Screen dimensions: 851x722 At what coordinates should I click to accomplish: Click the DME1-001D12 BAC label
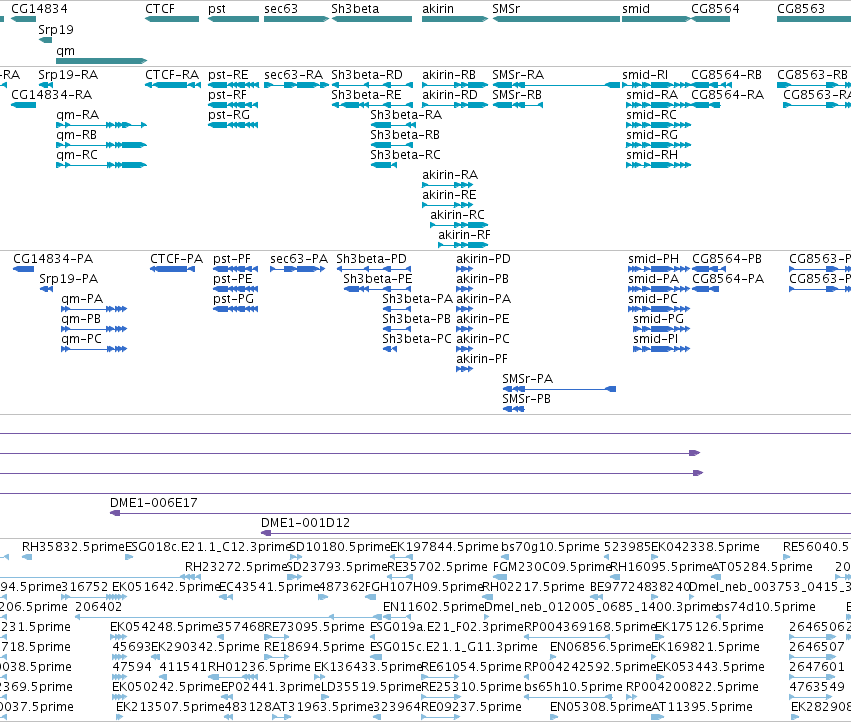click(x=306, y=523)
